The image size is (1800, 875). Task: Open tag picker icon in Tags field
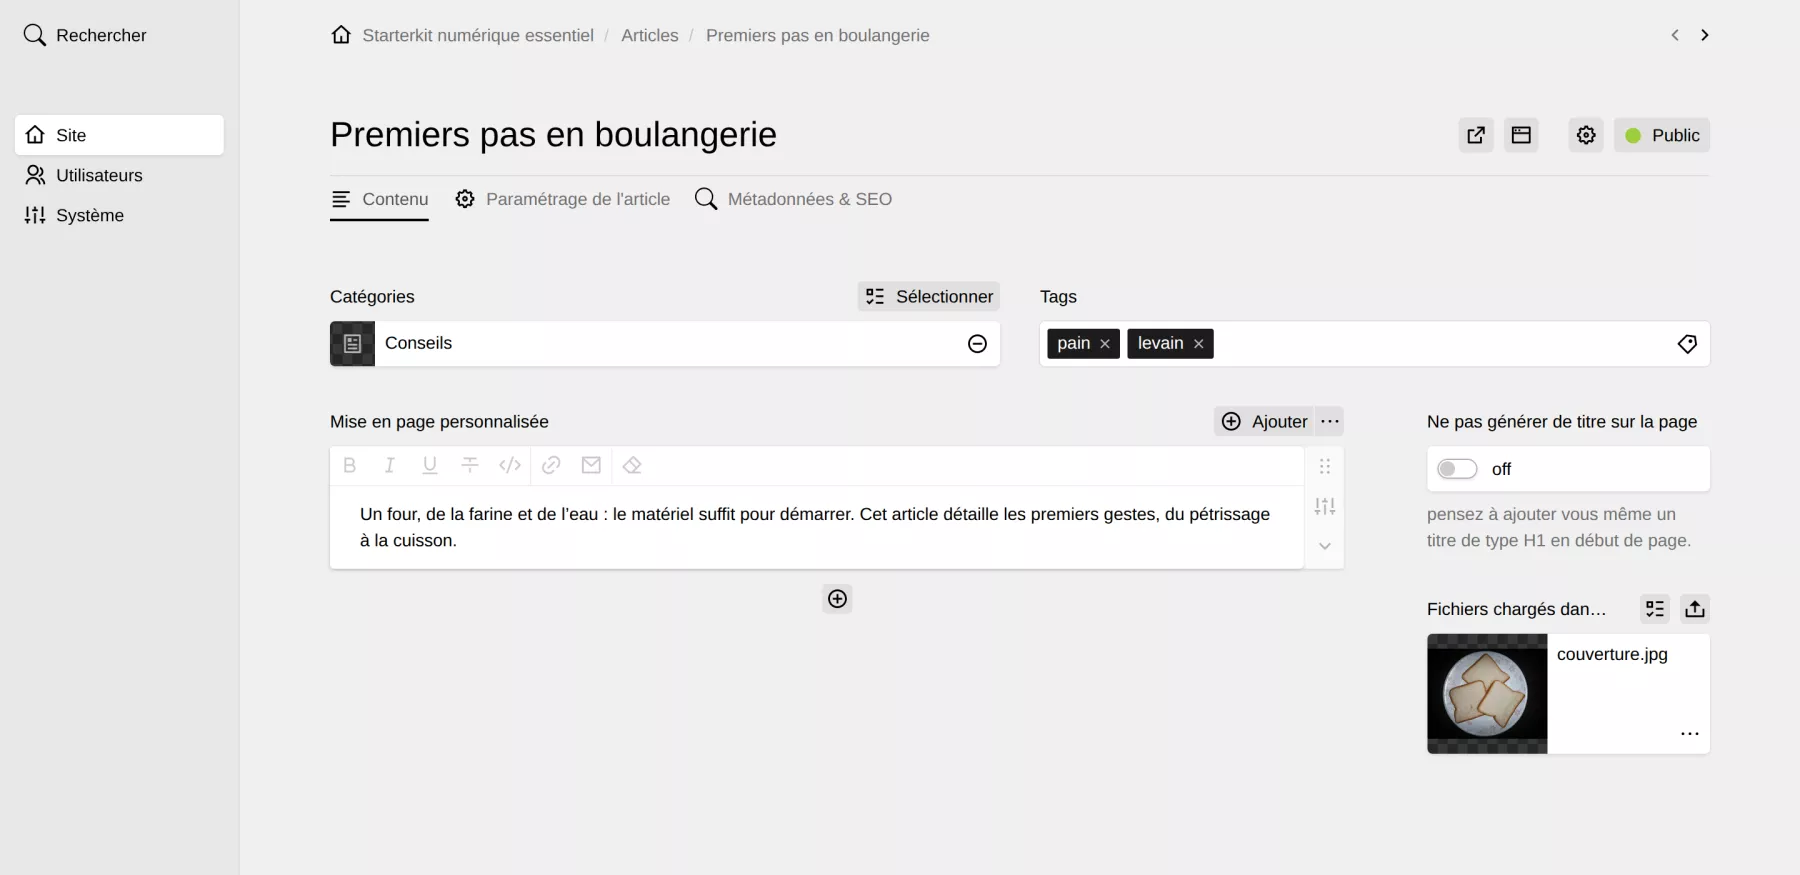(1687, 344)
